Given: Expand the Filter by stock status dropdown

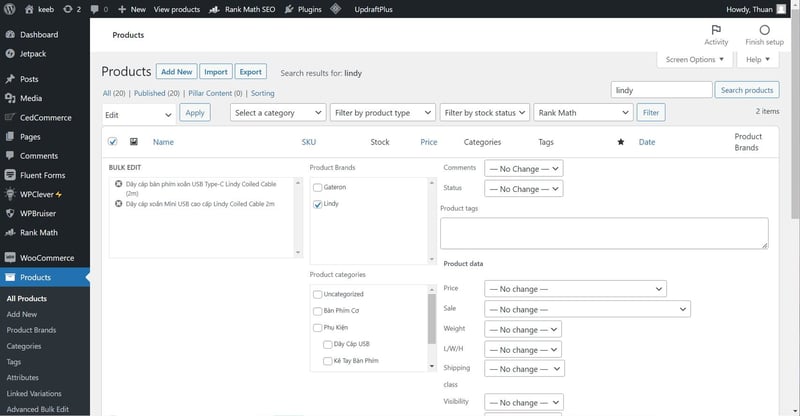Looking at the screenshot, I should [484, 113].
